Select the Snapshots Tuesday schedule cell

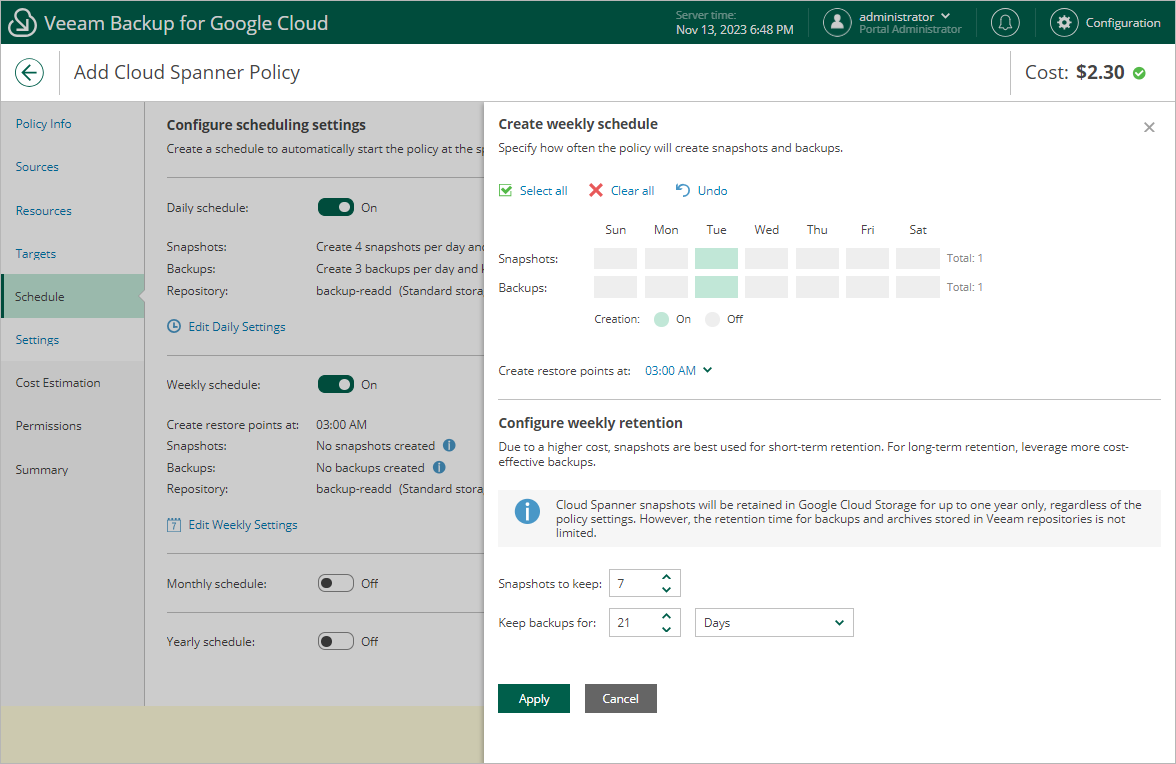click(x=716, y=259)
